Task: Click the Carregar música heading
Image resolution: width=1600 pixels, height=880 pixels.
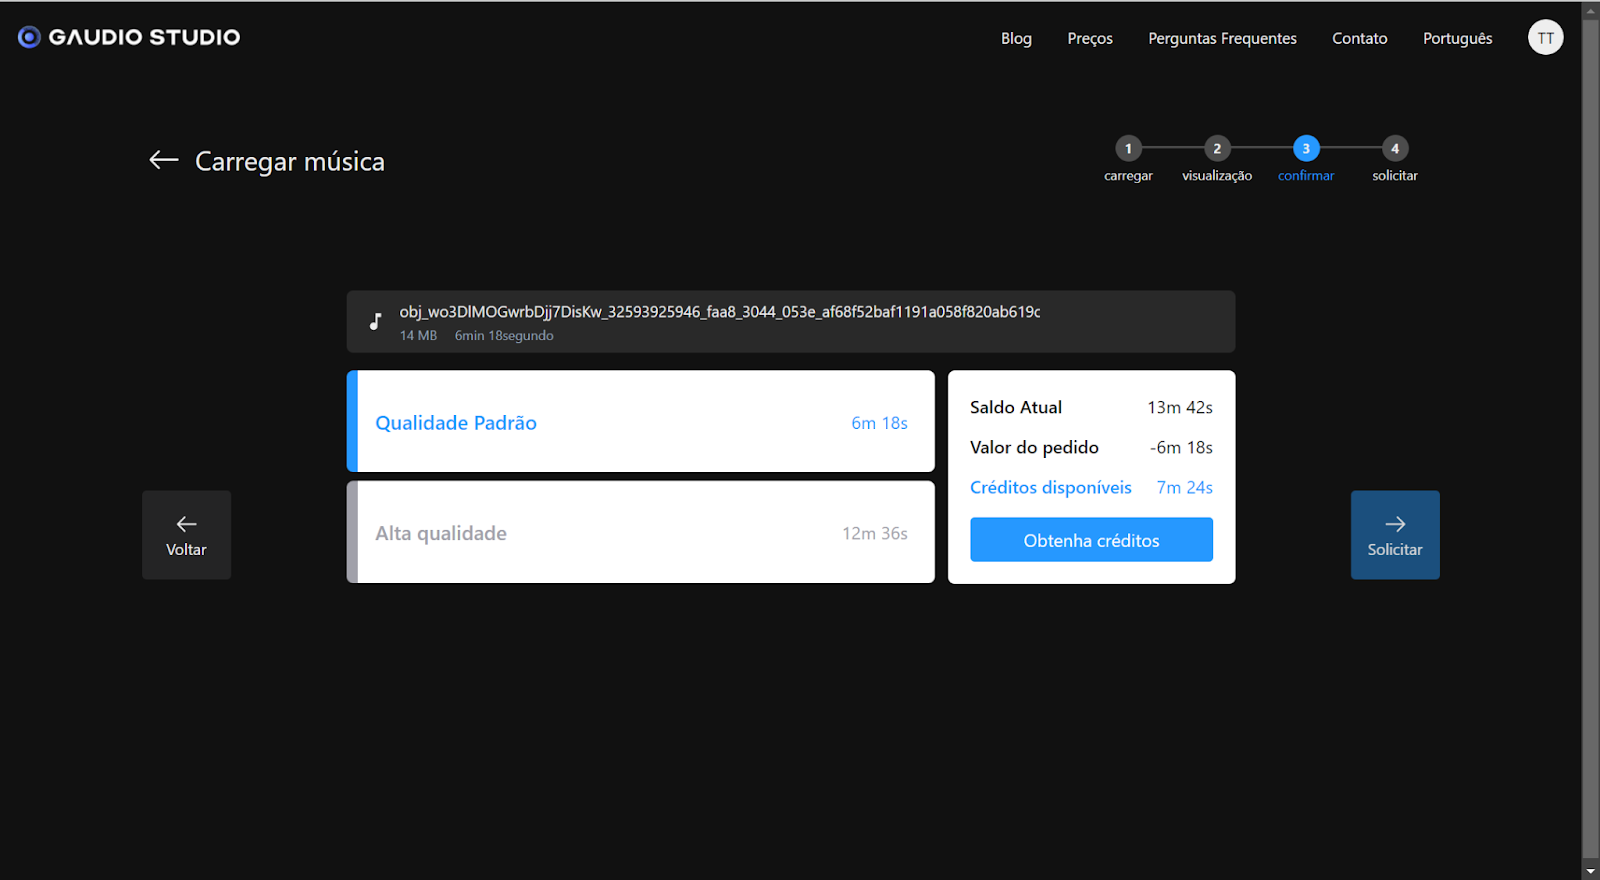Action: pyautogui.click(x=290, y=161)
